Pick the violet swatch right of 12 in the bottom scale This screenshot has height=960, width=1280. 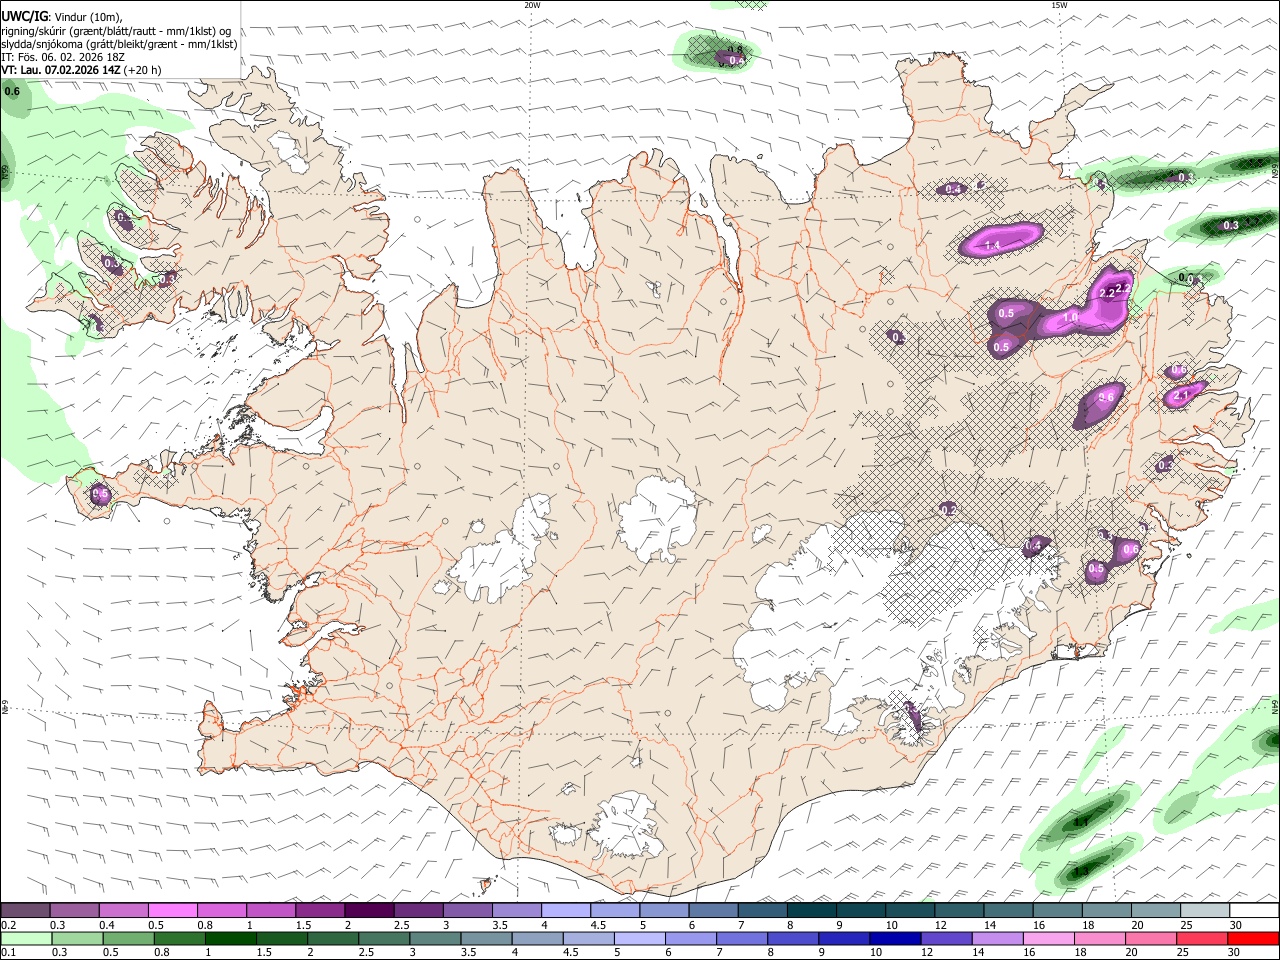(945, 938)
